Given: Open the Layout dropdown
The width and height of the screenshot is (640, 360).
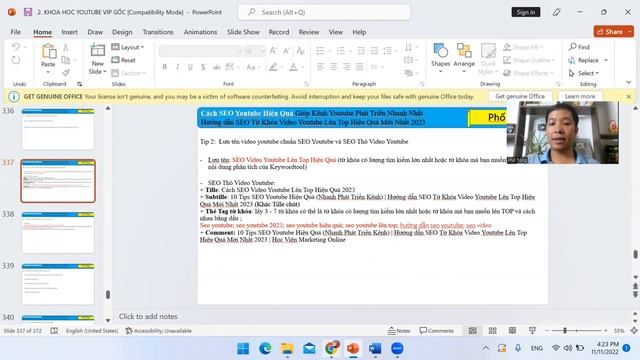Looking at the screenshot, I should tap(128, 47).
